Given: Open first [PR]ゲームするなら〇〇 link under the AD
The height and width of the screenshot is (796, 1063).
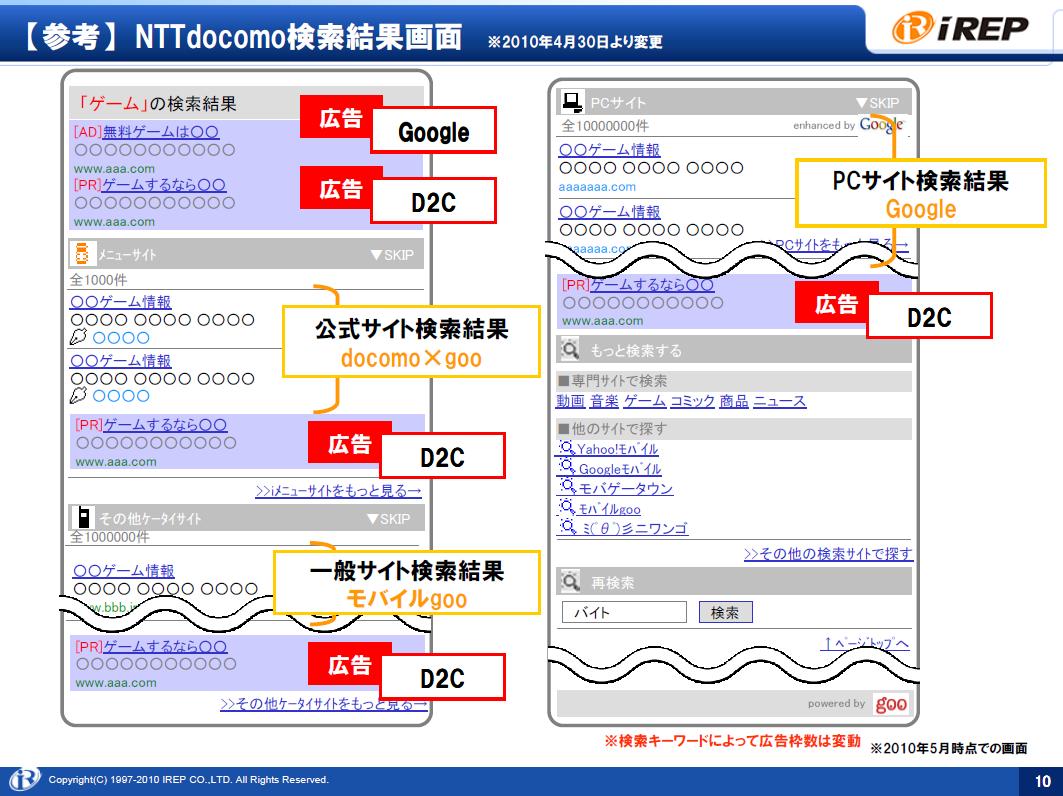Looking at the screenshot, I should pos(150,185).
